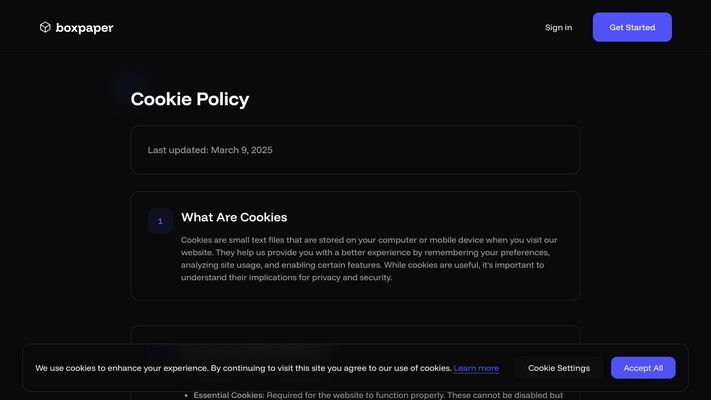711x400 pixels.
Task: Click the second section card's top edge
Action: pos(356,326)
